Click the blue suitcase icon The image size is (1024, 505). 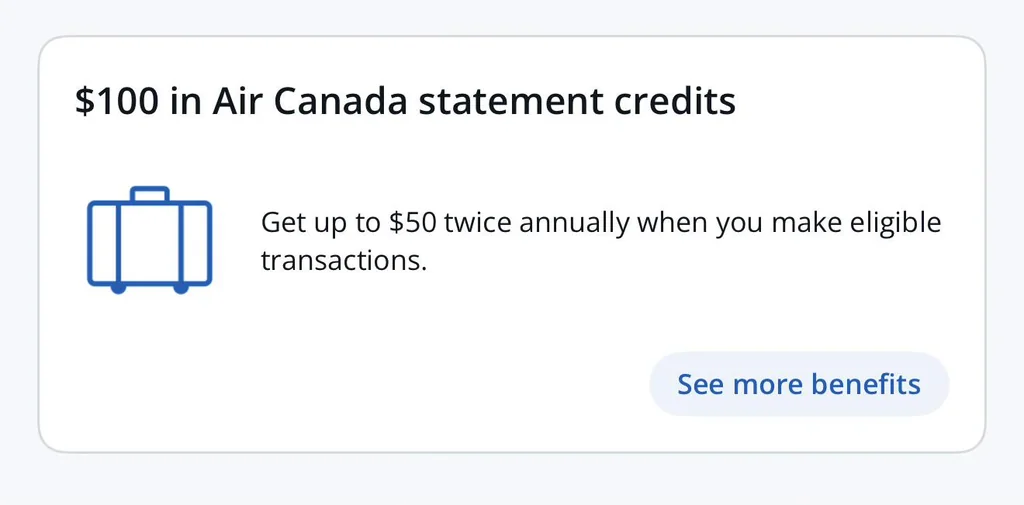[x=150, y=240]
